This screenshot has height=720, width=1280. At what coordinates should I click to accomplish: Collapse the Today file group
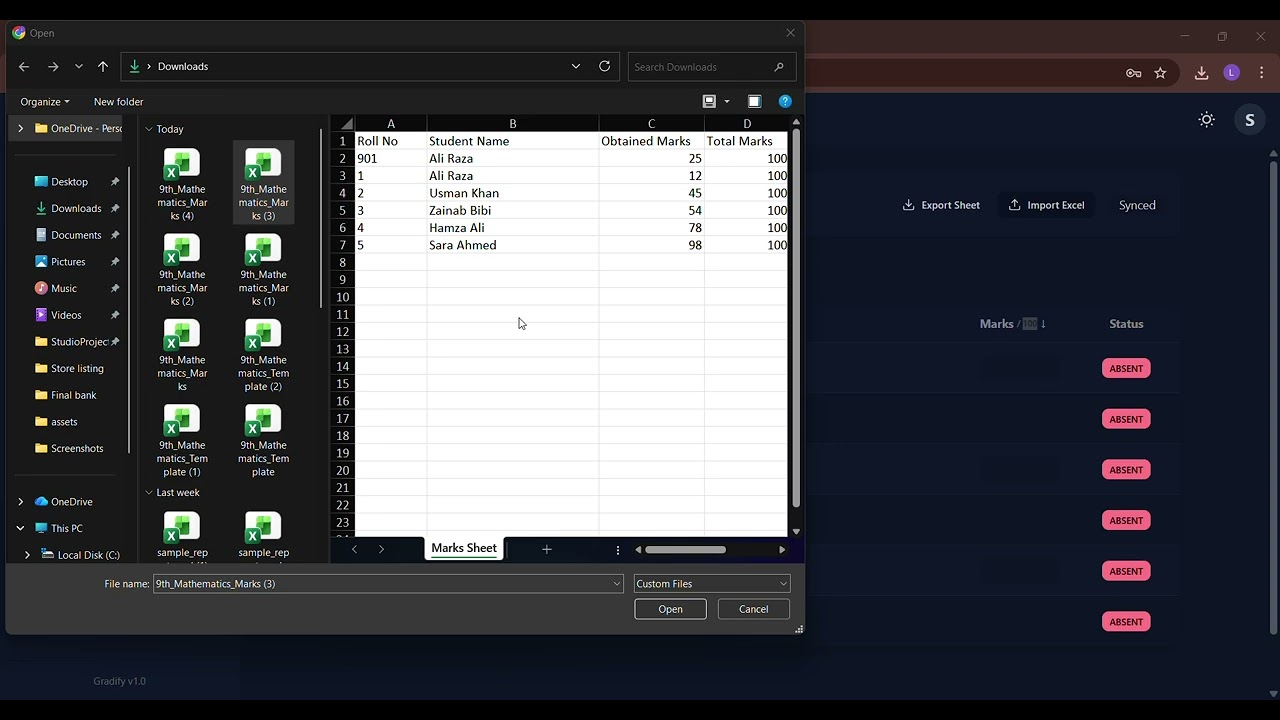(149, 129)
